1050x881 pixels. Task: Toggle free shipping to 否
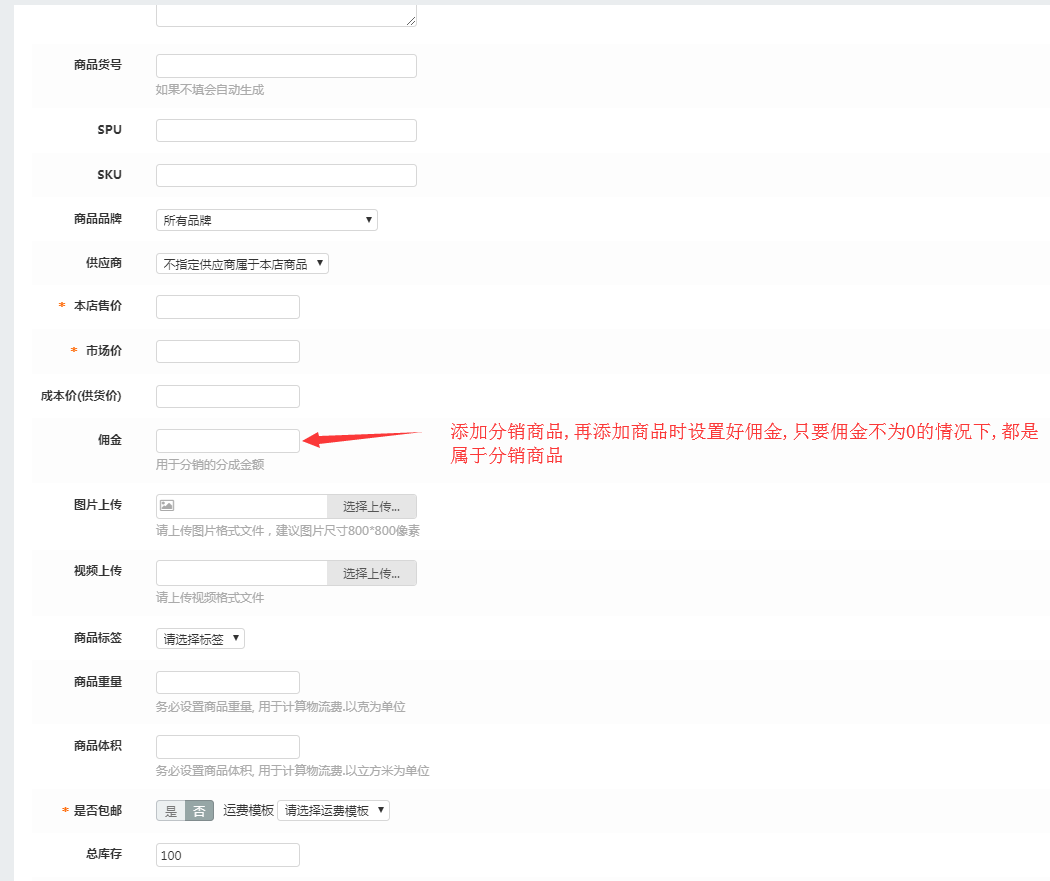pos(199,811)
